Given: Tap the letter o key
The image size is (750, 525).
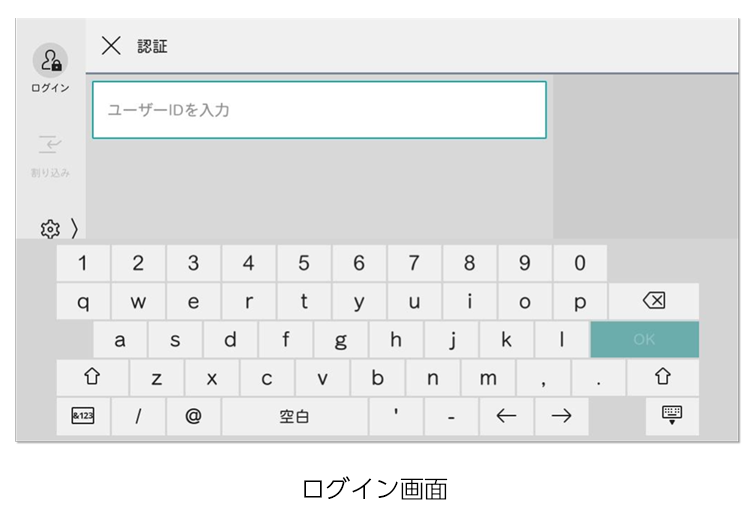Looking at the screenshot, I should pos(525,301).
